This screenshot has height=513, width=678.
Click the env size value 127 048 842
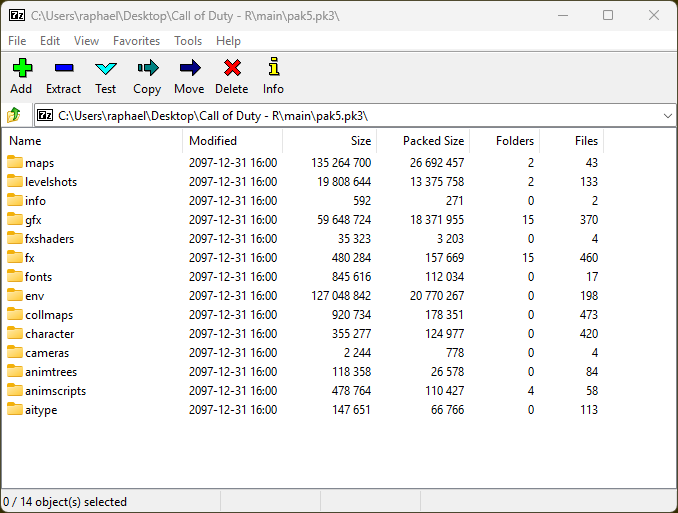(x=341, y=296)
